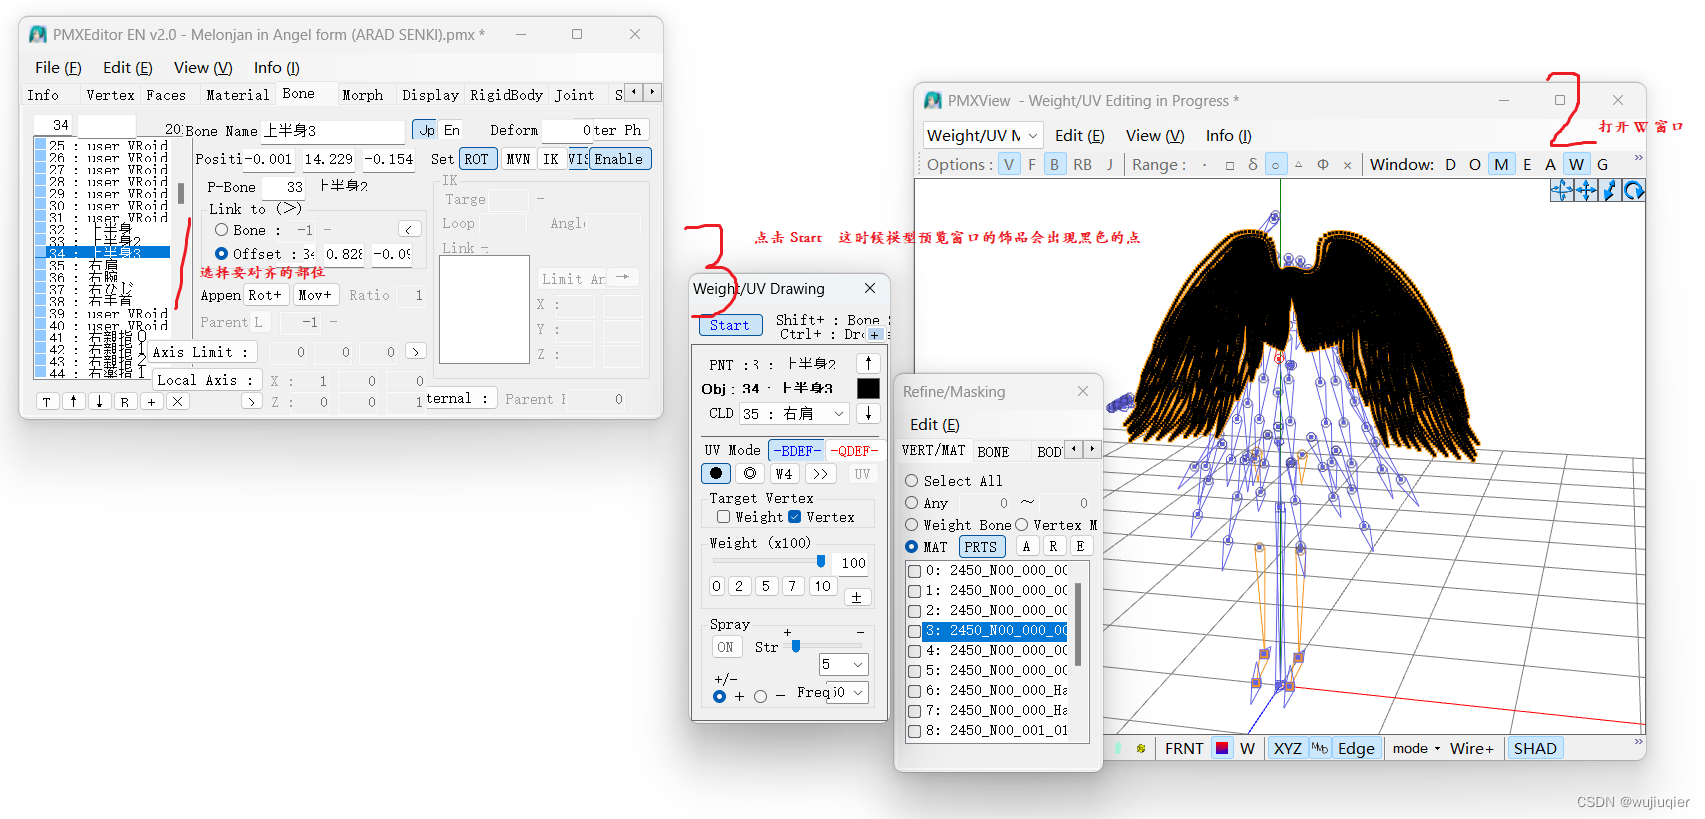Click the Enable button in bone settings
1705x819 pixels.
(x=619, y=159)
